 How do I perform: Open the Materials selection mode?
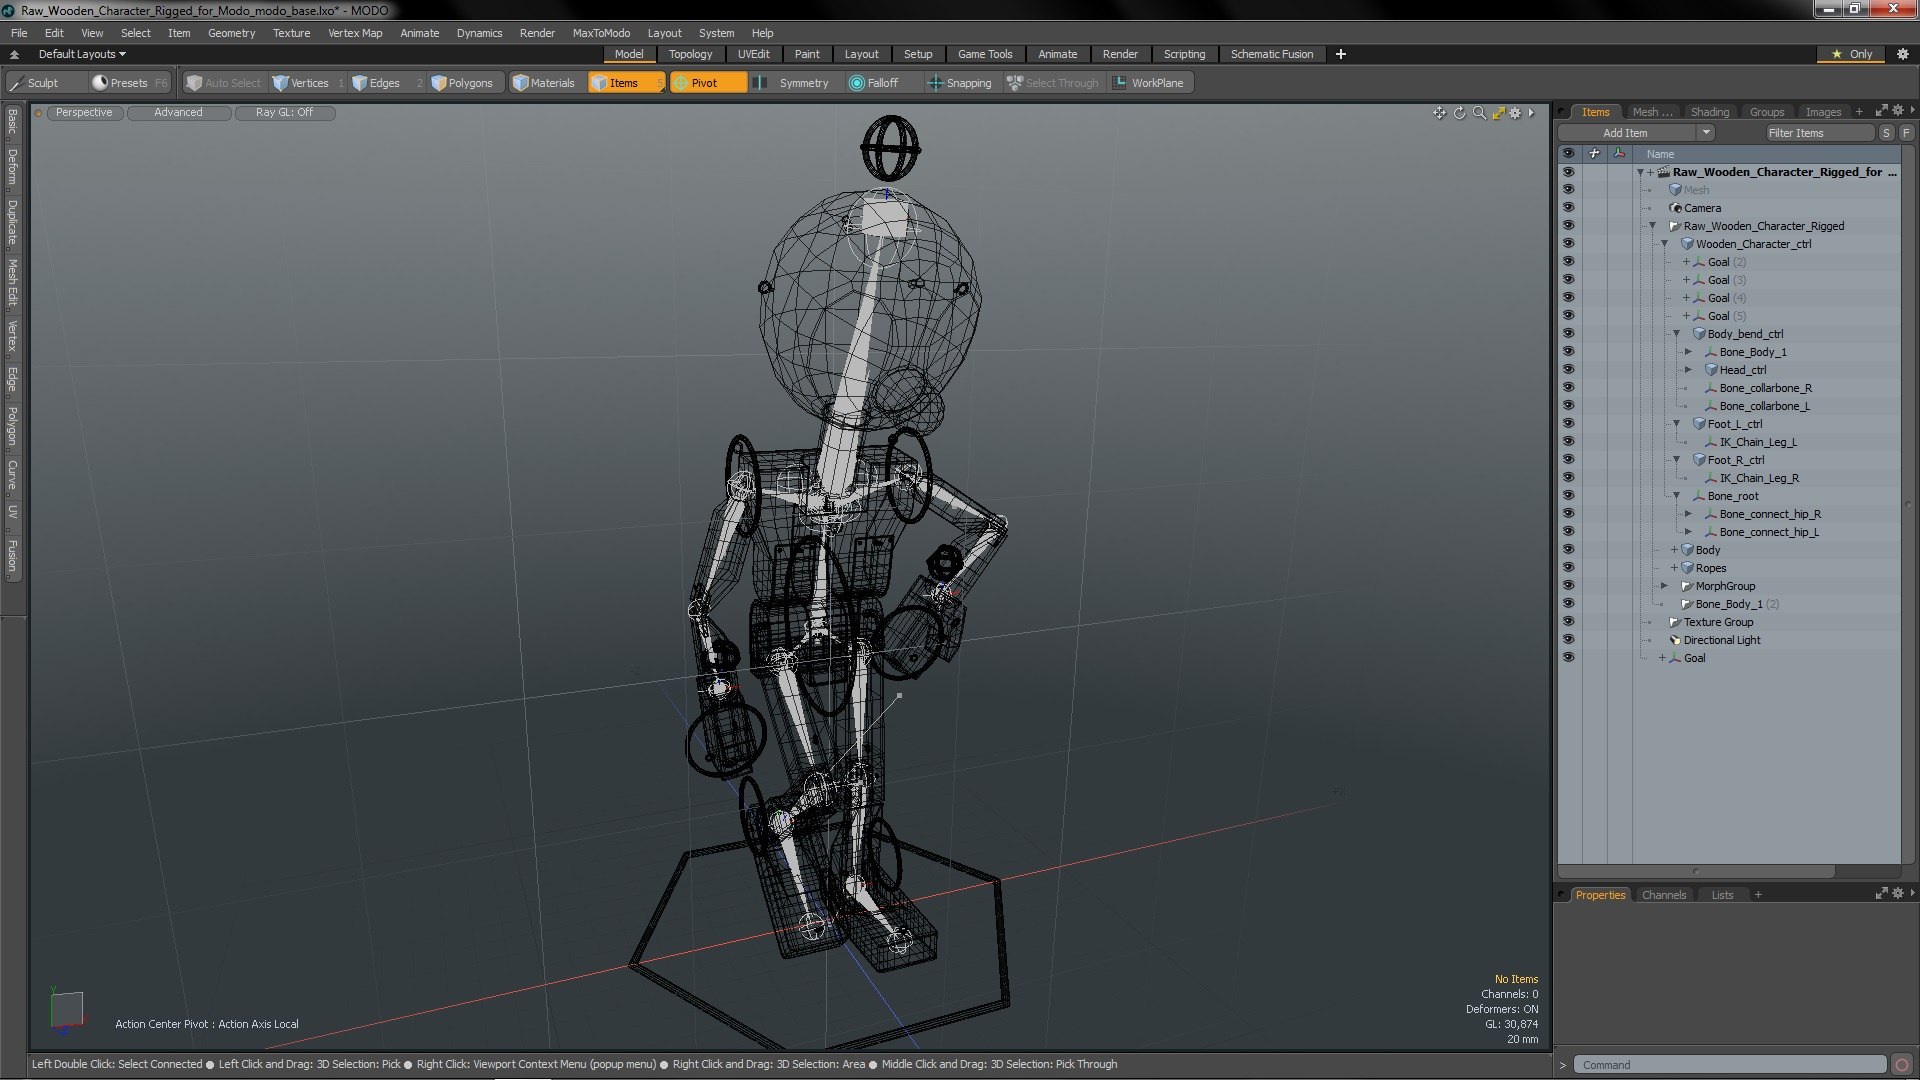[544, 83]
